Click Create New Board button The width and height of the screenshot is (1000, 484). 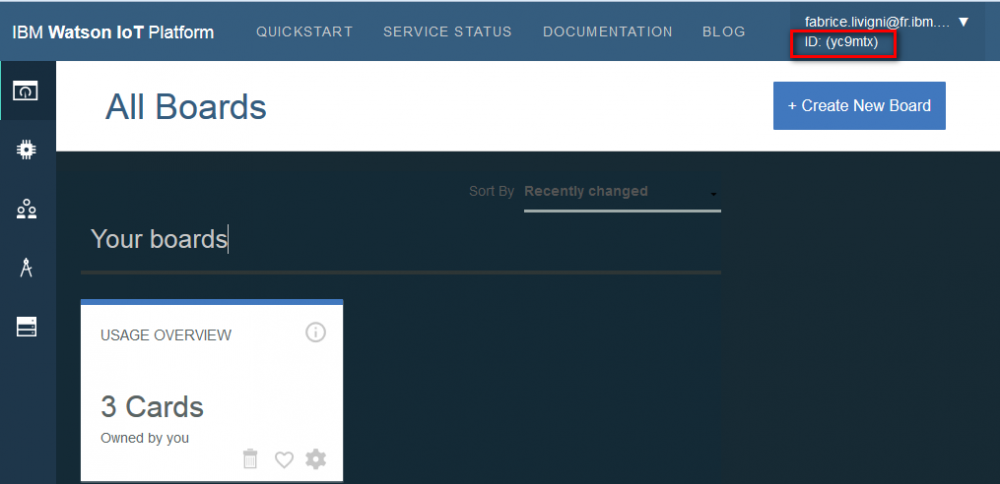pos(859,106)
